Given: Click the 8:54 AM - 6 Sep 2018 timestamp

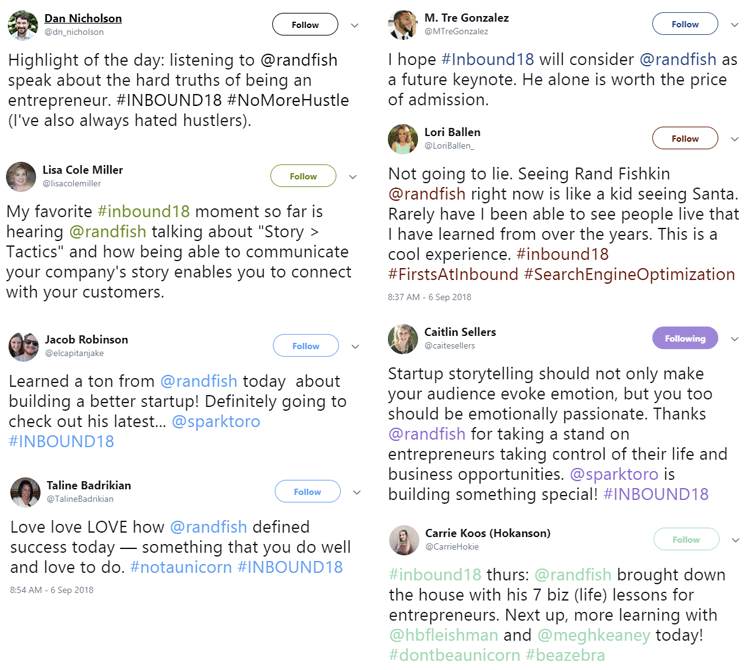Looking at the screenshot, I should [52, 590].
